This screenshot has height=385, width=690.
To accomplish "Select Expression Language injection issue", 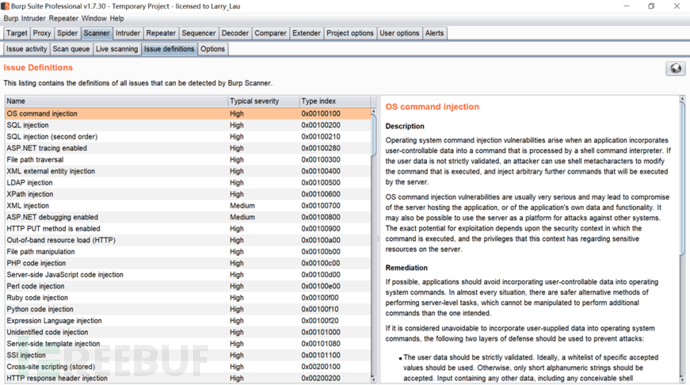I will (188, 321).
